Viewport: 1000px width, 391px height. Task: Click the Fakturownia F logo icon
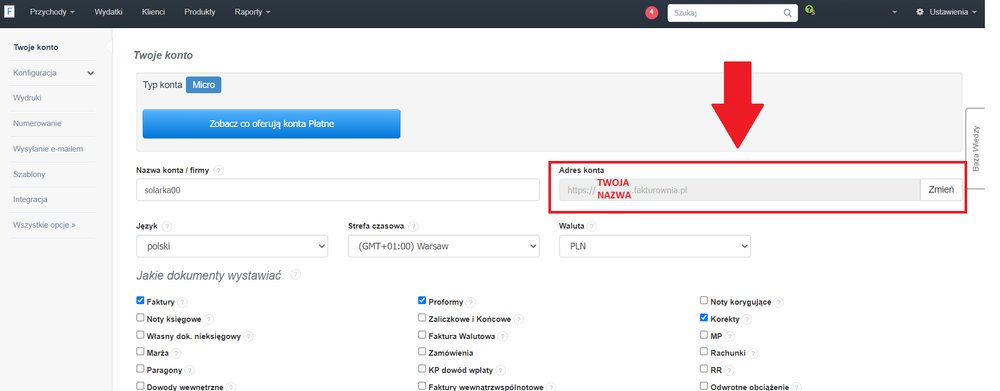pyautogui.click(x=9, y=11)
